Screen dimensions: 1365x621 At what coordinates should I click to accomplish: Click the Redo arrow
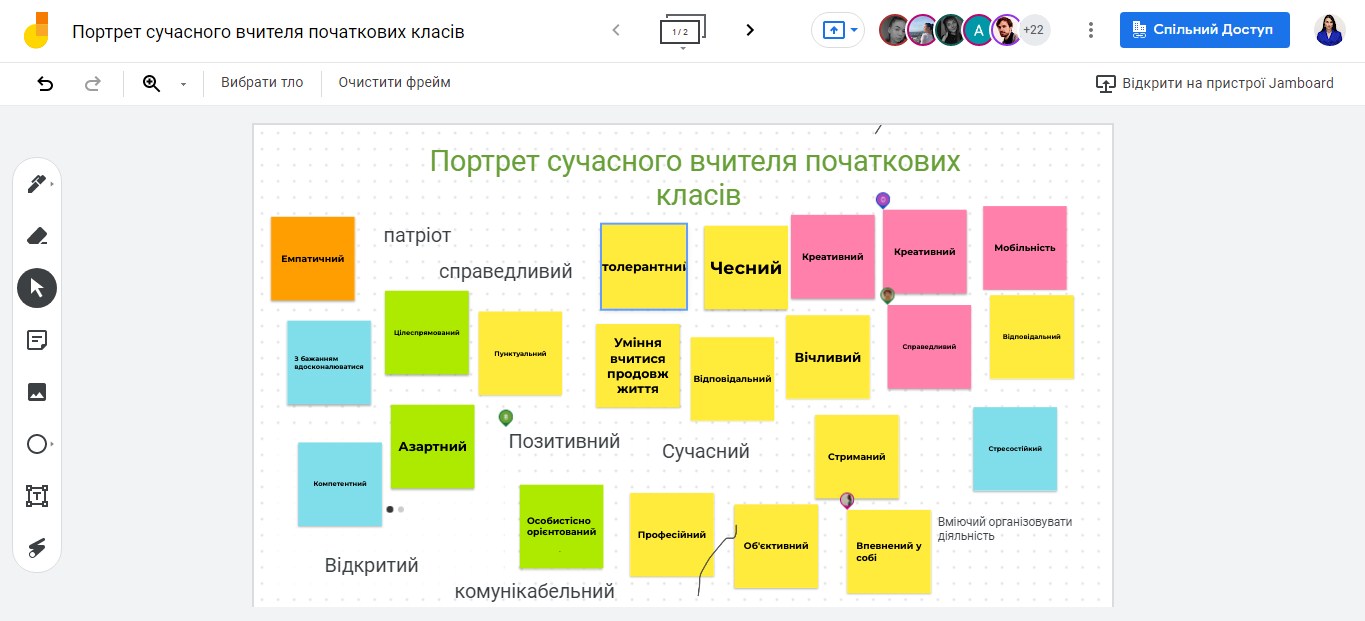pos(93,83)
